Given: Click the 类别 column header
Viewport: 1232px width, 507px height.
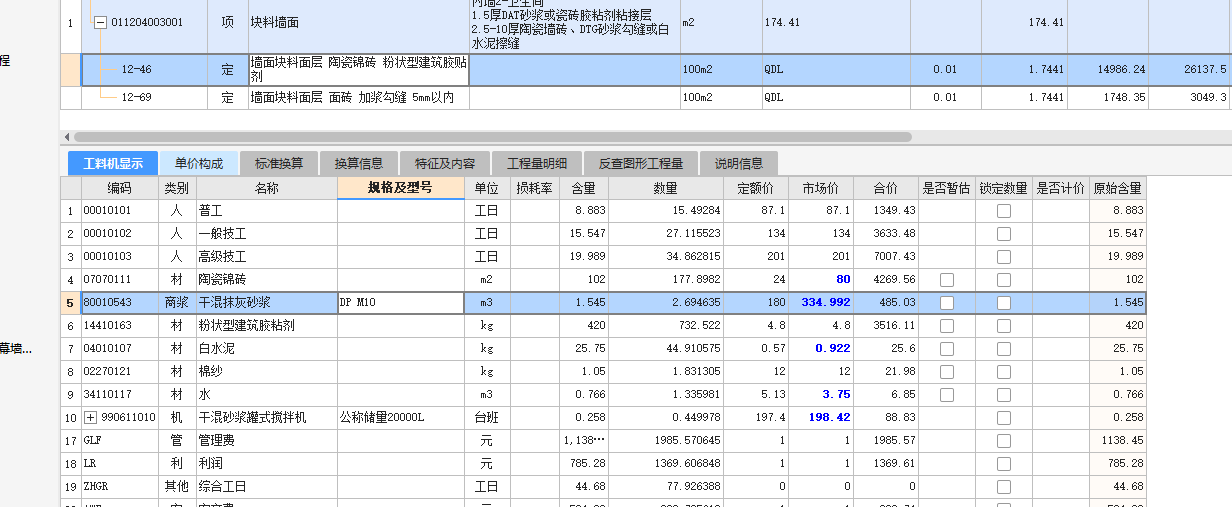Looking at the screenshot, I should (177, 188).
